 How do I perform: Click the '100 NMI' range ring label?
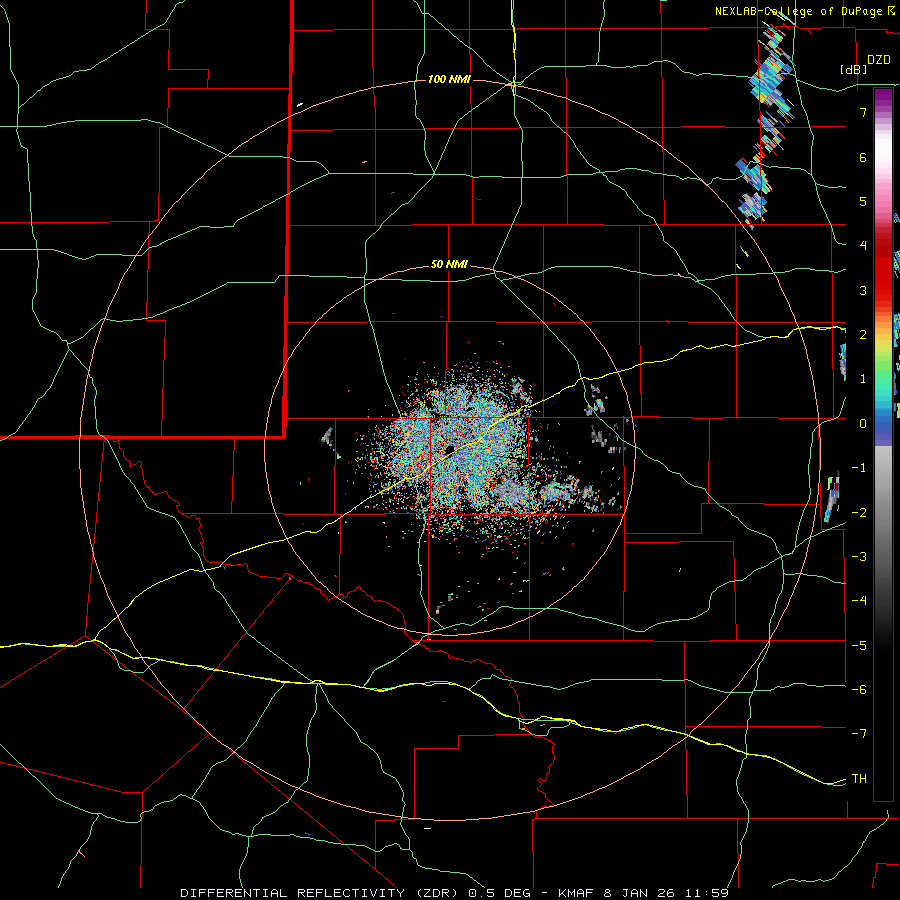[x=449, y=79]
